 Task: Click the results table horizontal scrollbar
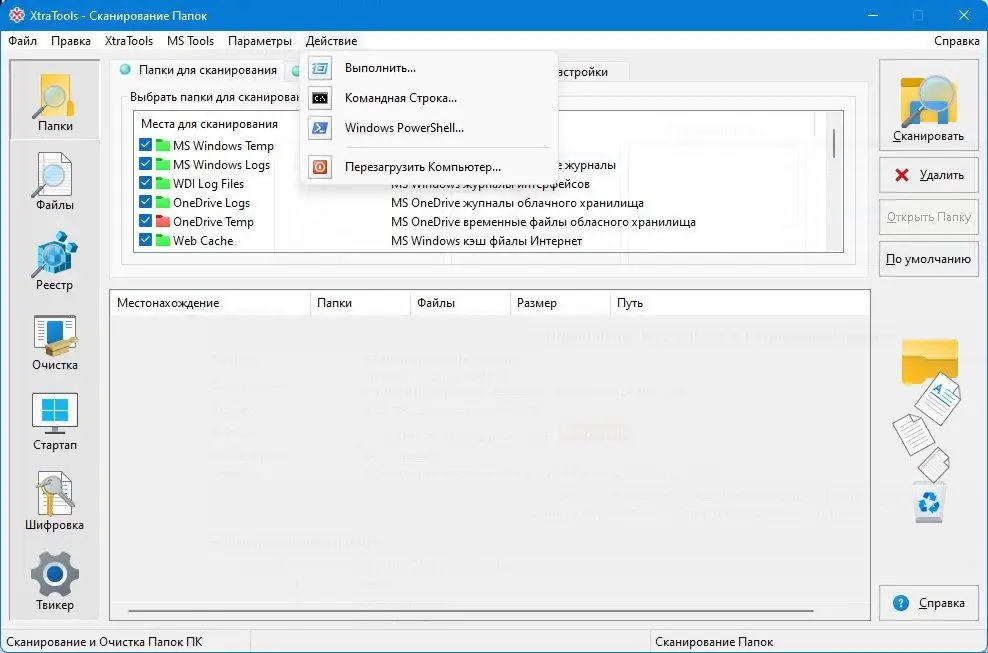point(471,610)
